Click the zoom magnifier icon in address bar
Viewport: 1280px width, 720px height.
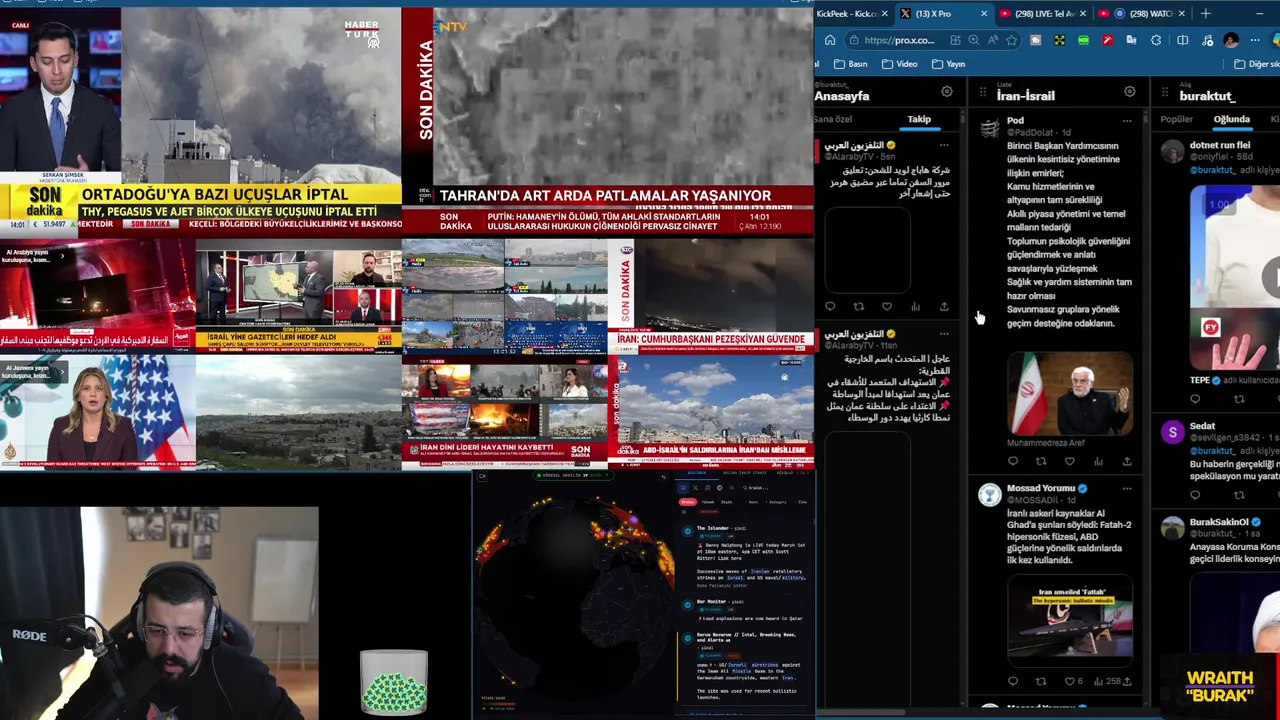(x=973, y=40)
